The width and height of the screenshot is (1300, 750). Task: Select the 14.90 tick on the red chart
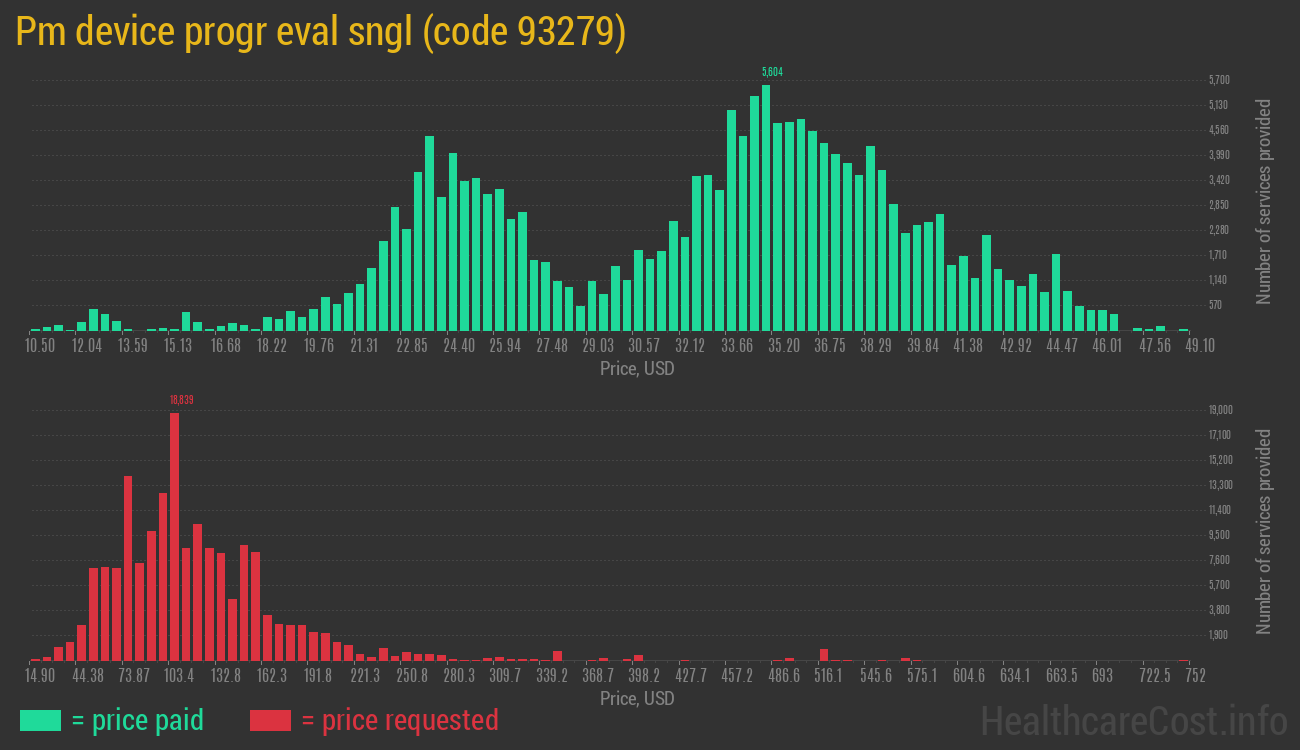tap(41, 675)
